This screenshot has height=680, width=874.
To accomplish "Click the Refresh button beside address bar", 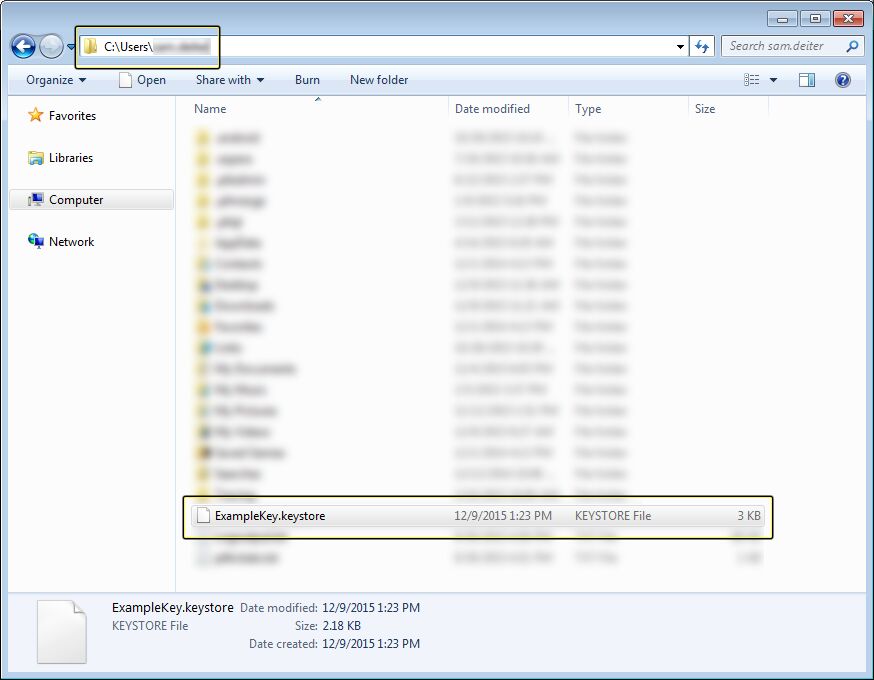I will (x=702, y=46).
